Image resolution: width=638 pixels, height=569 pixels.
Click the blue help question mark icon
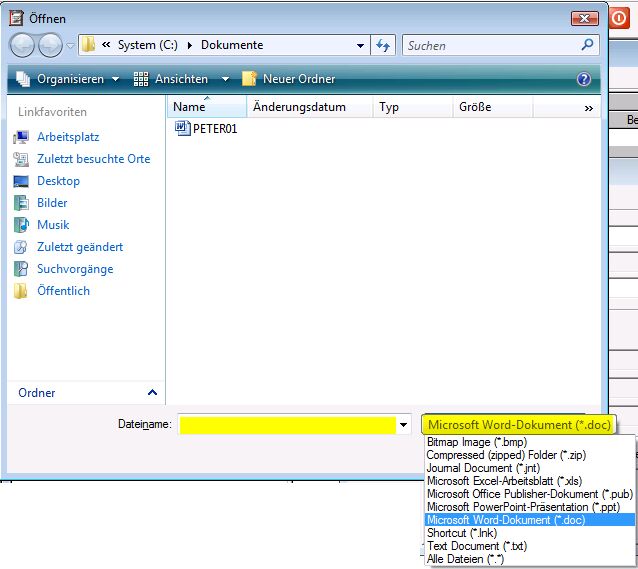coord(584,79)
